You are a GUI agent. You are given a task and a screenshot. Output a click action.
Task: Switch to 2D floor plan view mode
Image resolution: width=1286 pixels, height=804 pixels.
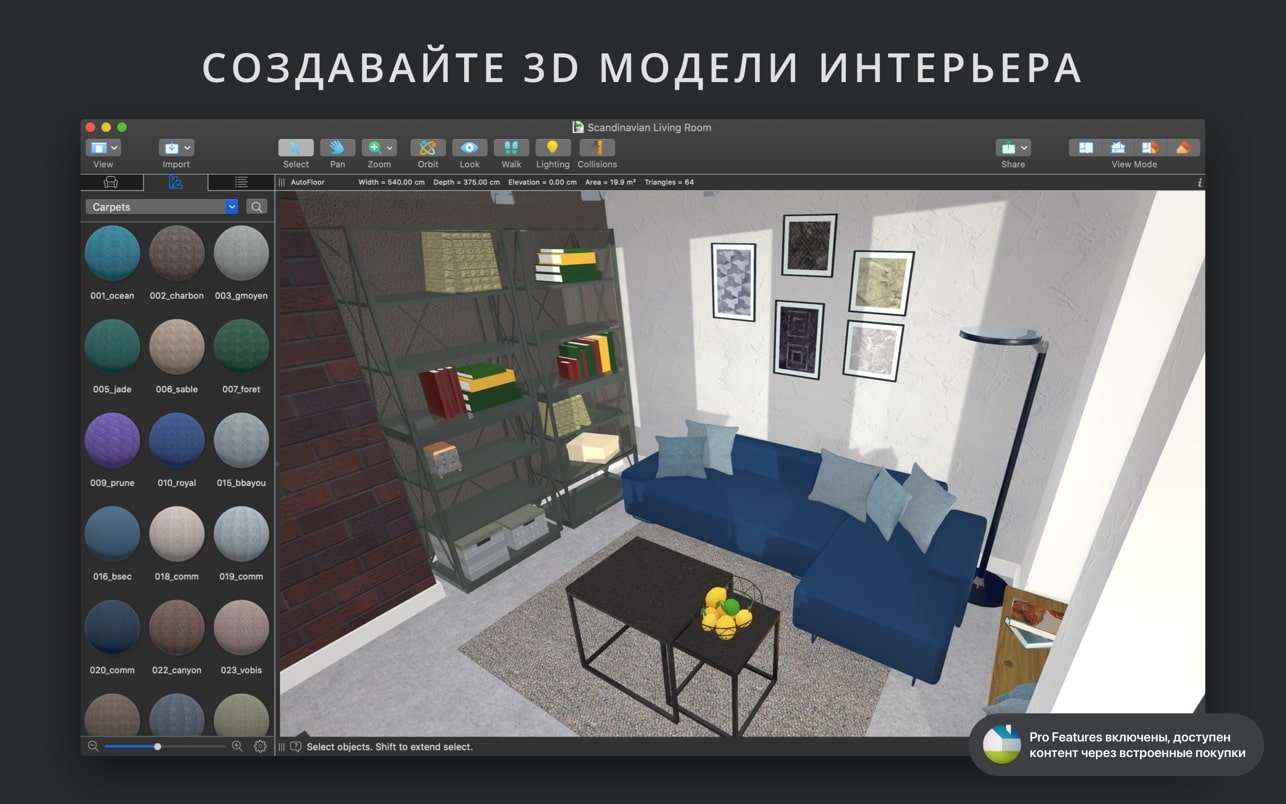[1086, 148]
